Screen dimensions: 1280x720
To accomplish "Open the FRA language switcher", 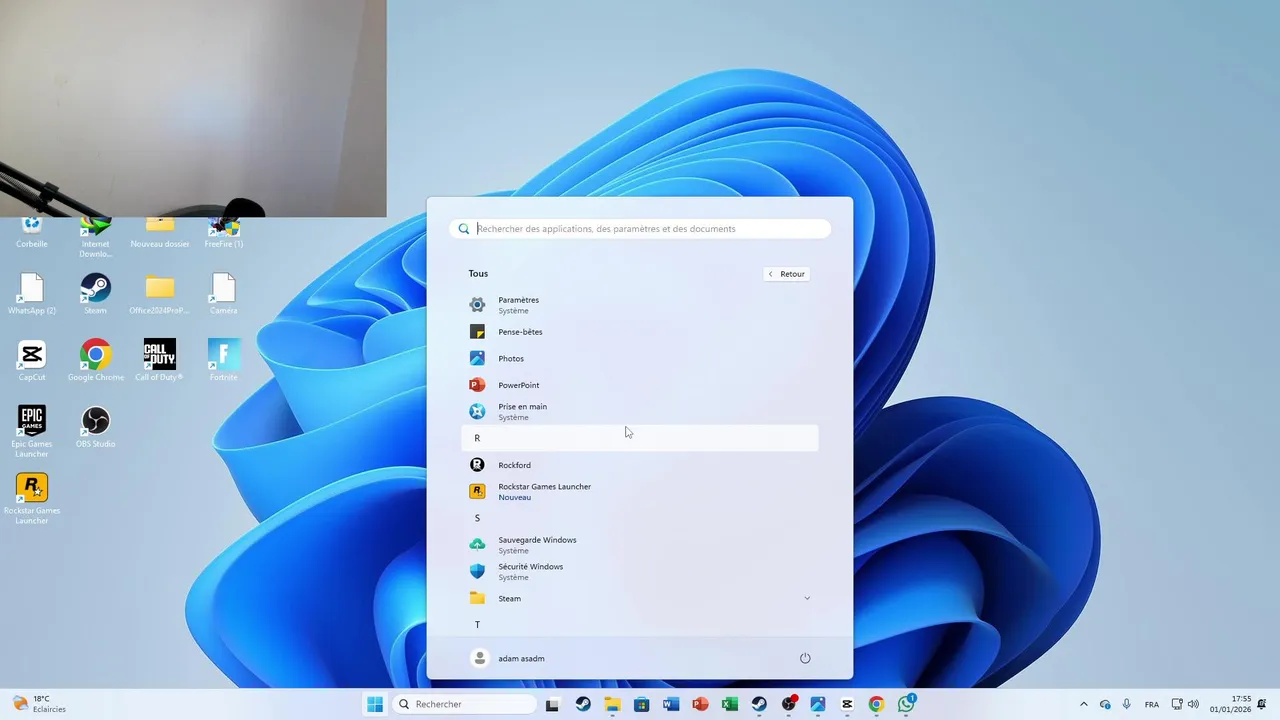I will click(1152, 704).
